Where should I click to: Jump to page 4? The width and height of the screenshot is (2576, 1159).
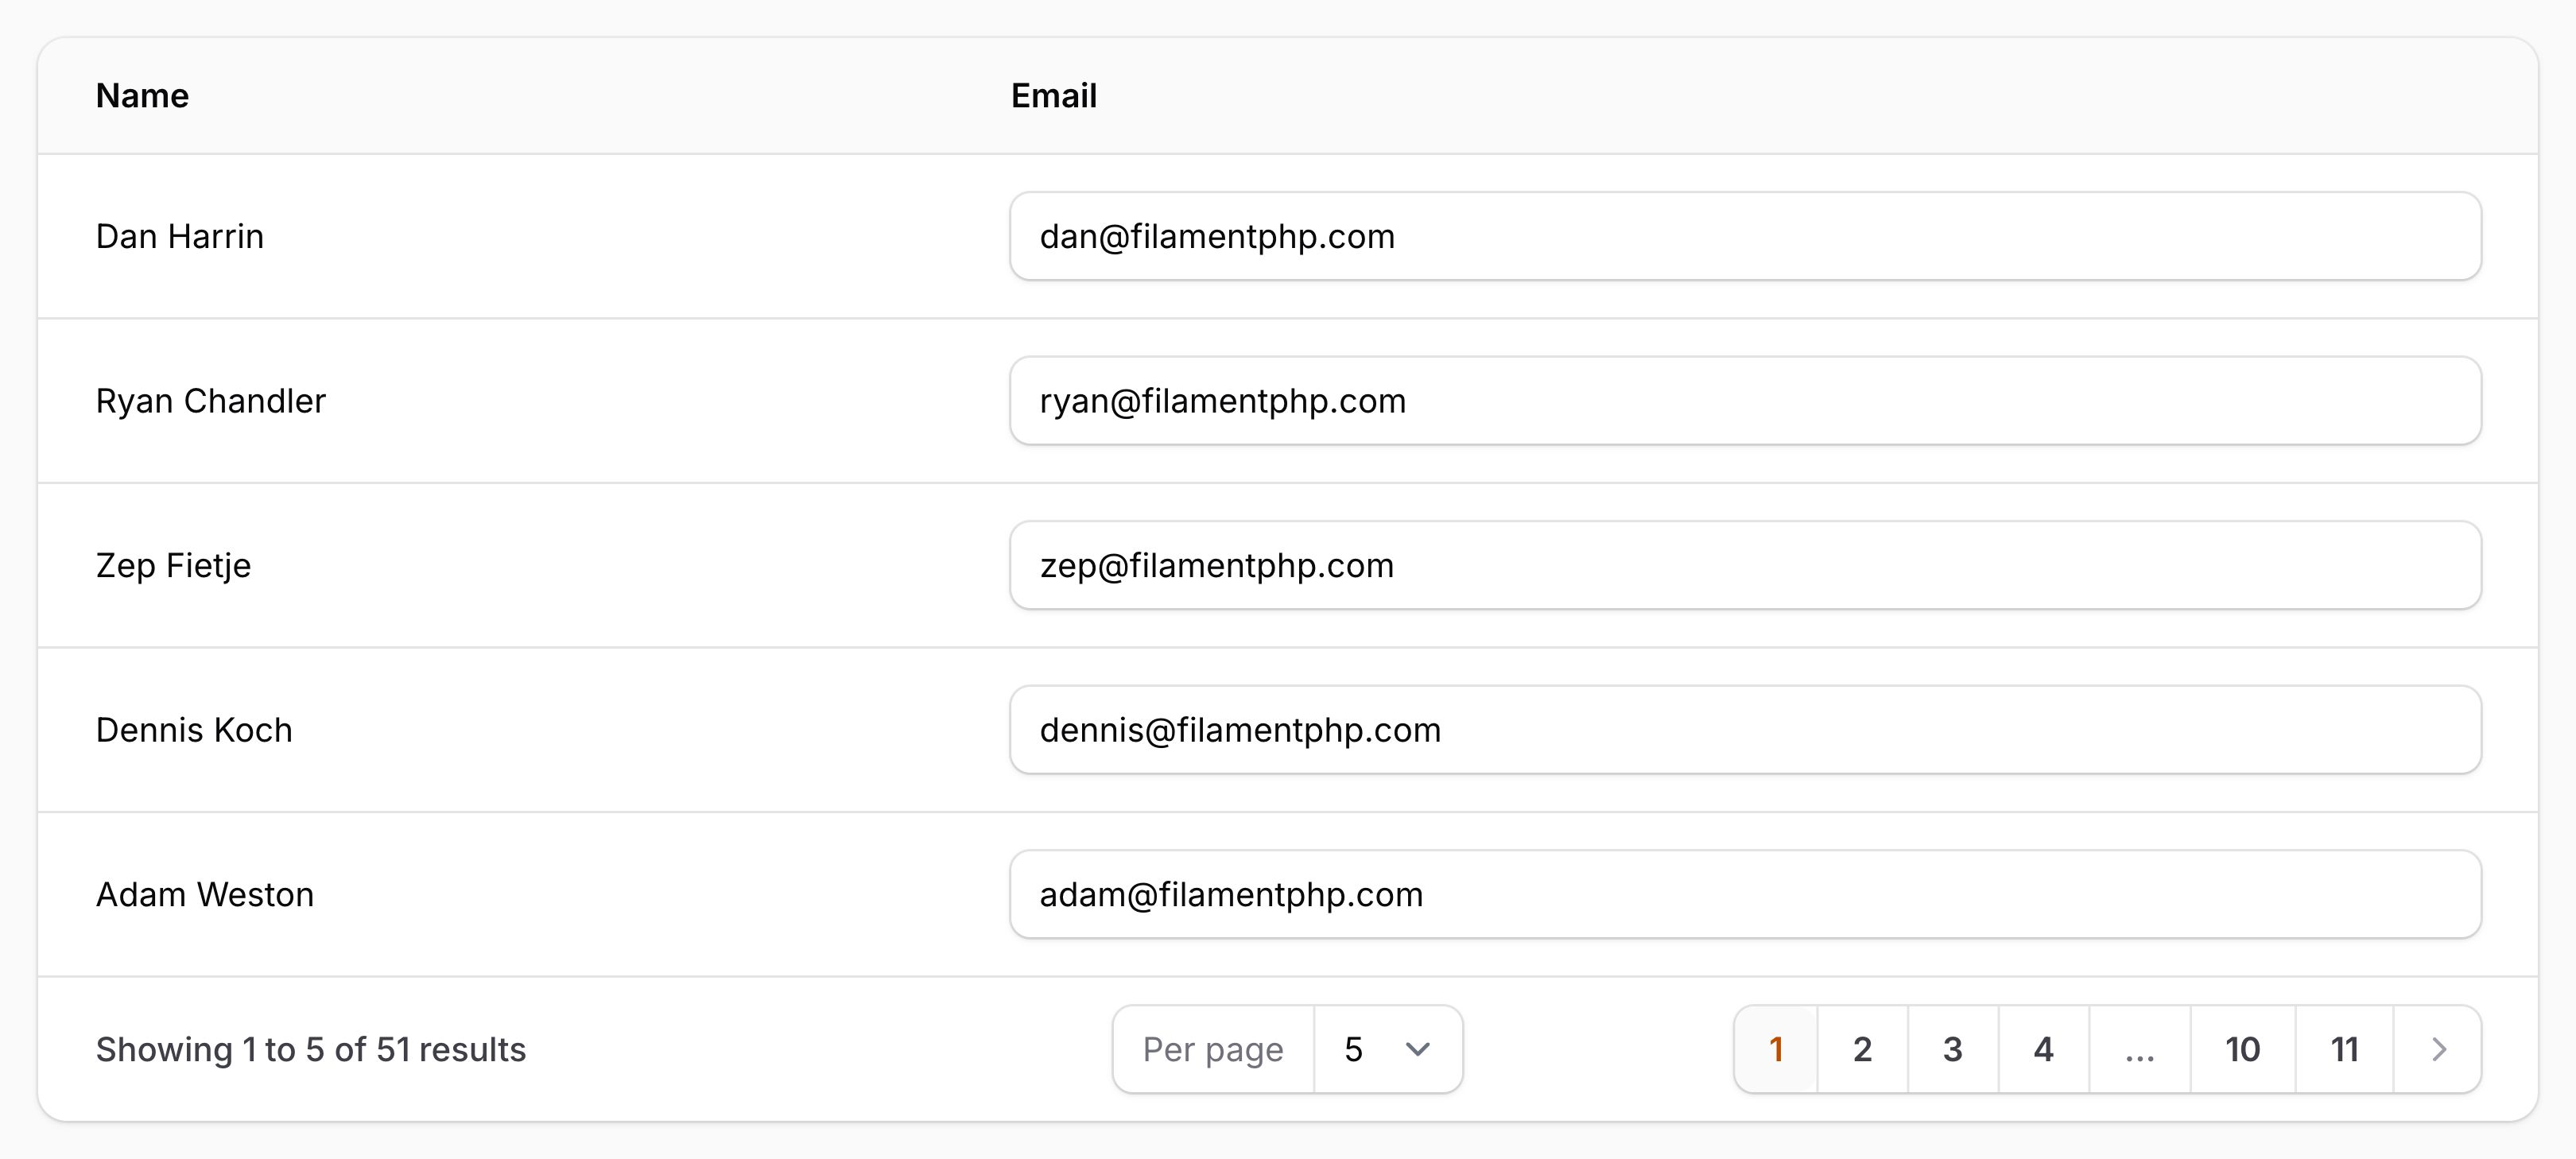[x=2043, y=1049]
